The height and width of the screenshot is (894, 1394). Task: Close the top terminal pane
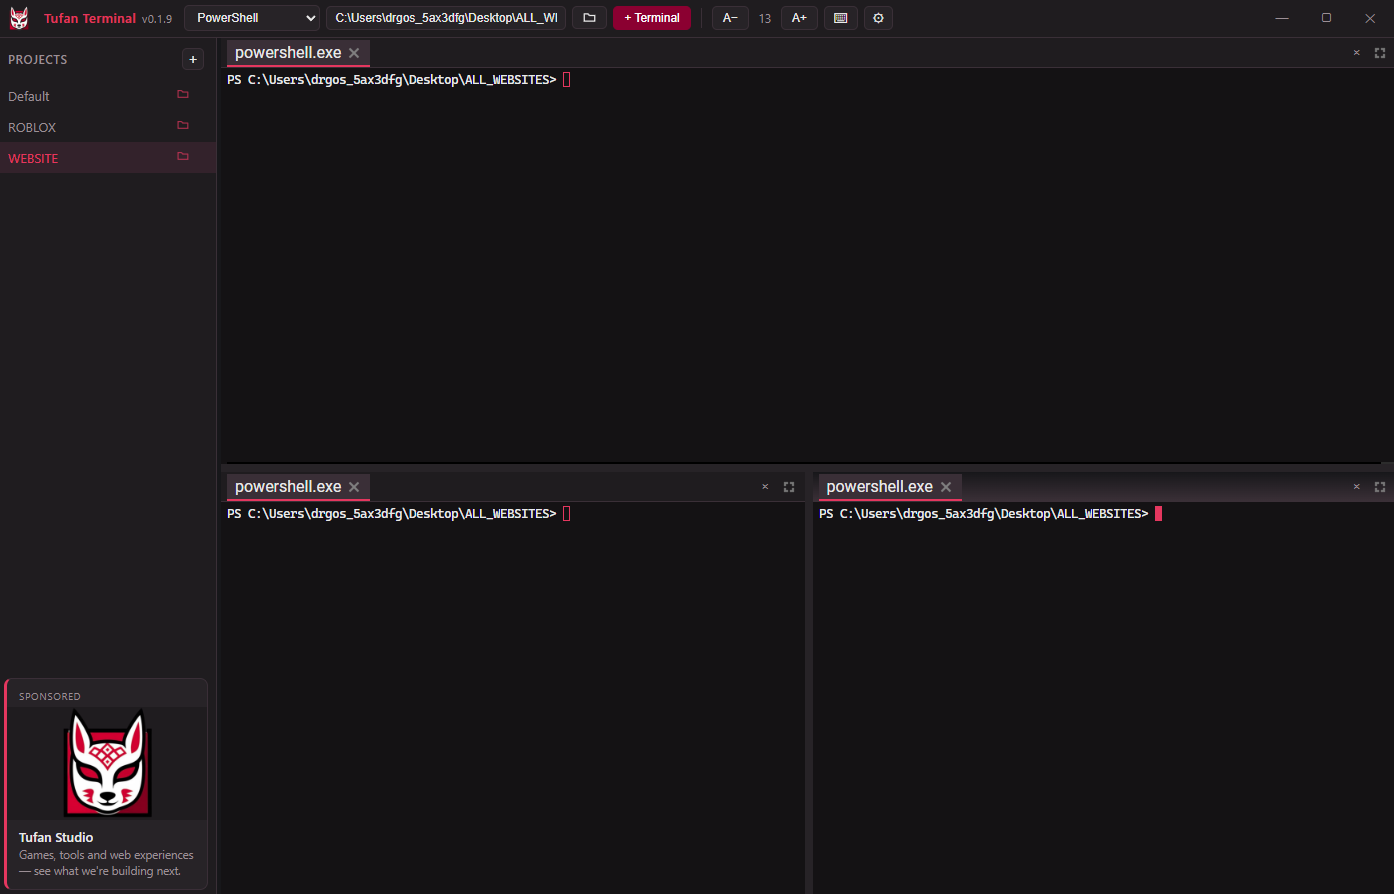pos(1356,53)
